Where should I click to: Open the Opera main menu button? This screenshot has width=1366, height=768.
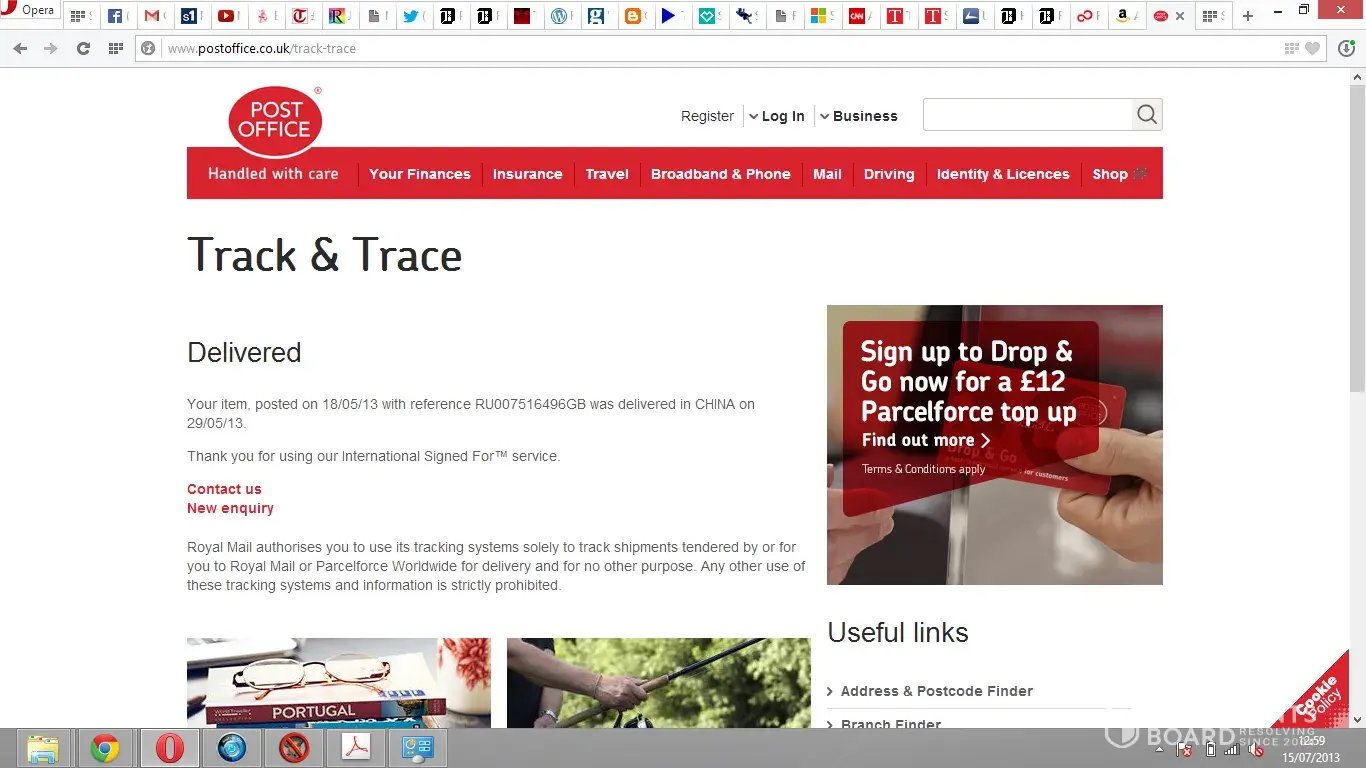[x=30, y=10]
